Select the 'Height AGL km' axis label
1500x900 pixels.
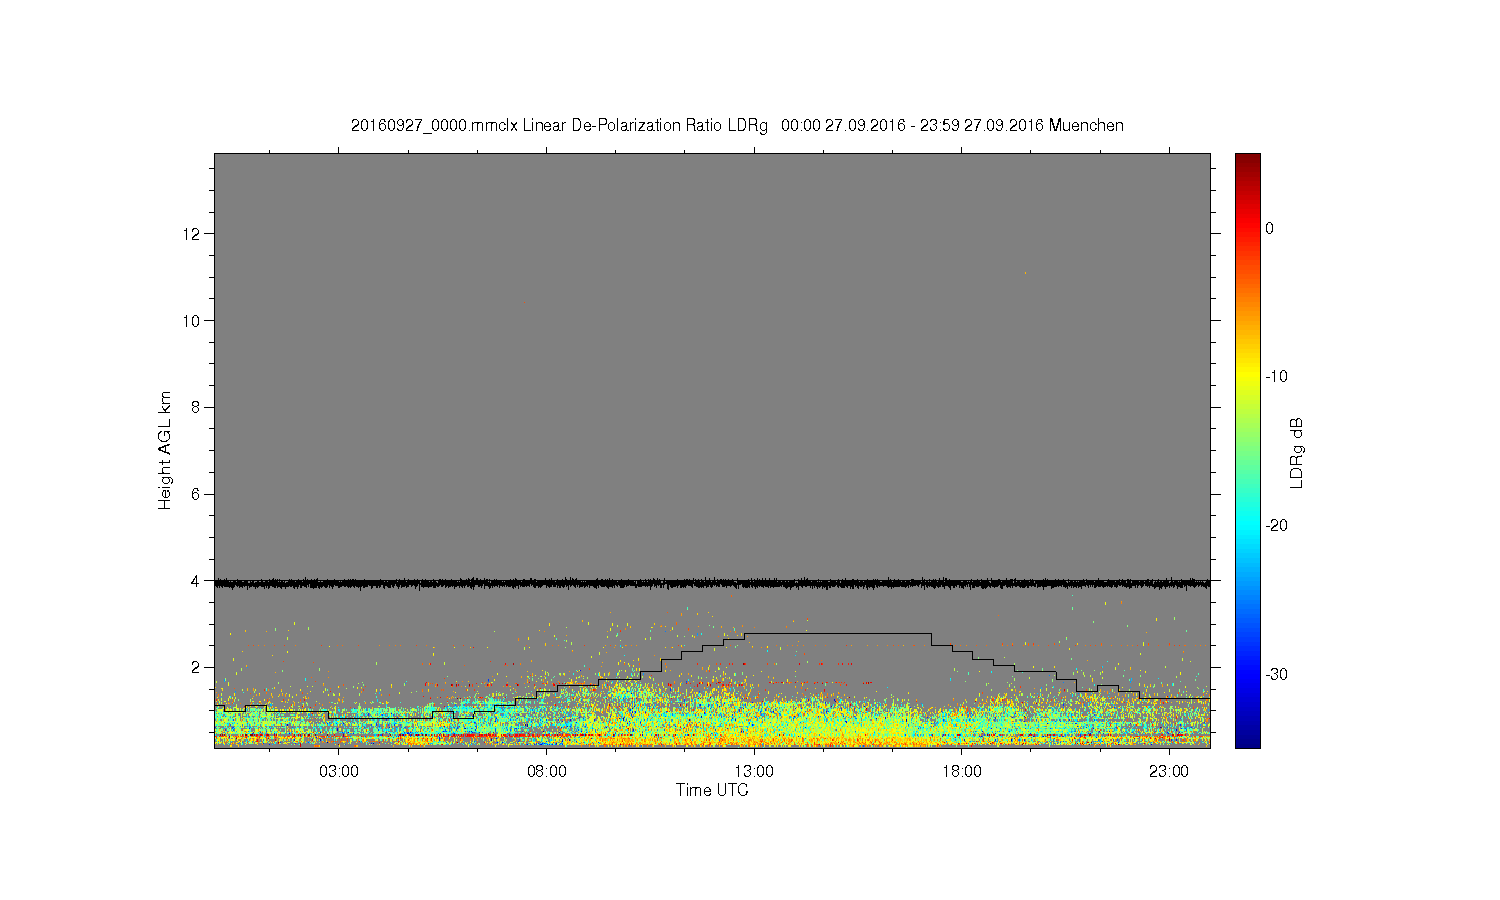tap(165, 450)
